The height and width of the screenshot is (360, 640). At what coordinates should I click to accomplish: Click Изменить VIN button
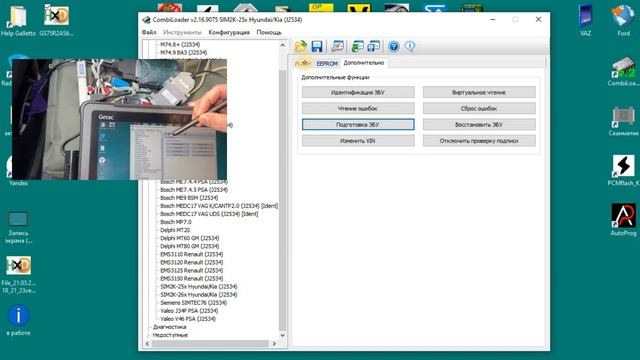358,141
